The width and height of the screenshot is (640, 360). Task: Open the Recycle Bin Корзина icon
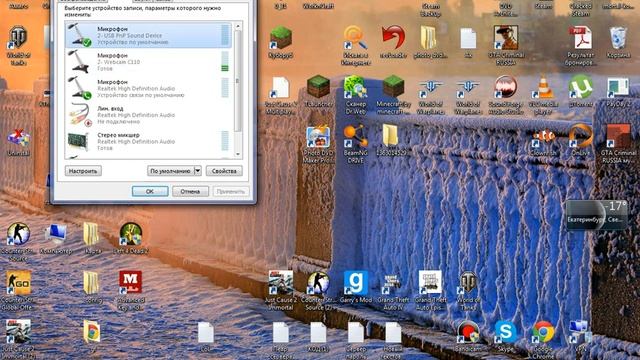[618, 42]
